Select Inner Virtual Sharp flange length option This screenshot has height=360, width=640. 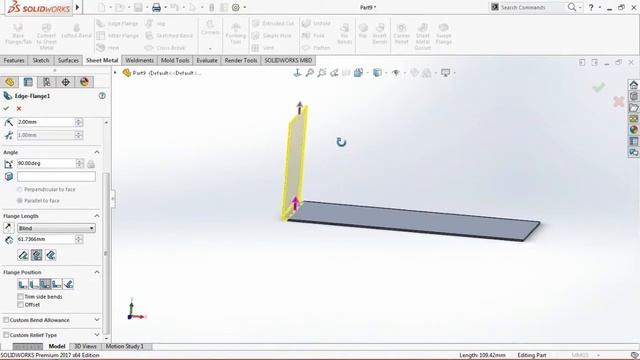click(x=37, y=255)
